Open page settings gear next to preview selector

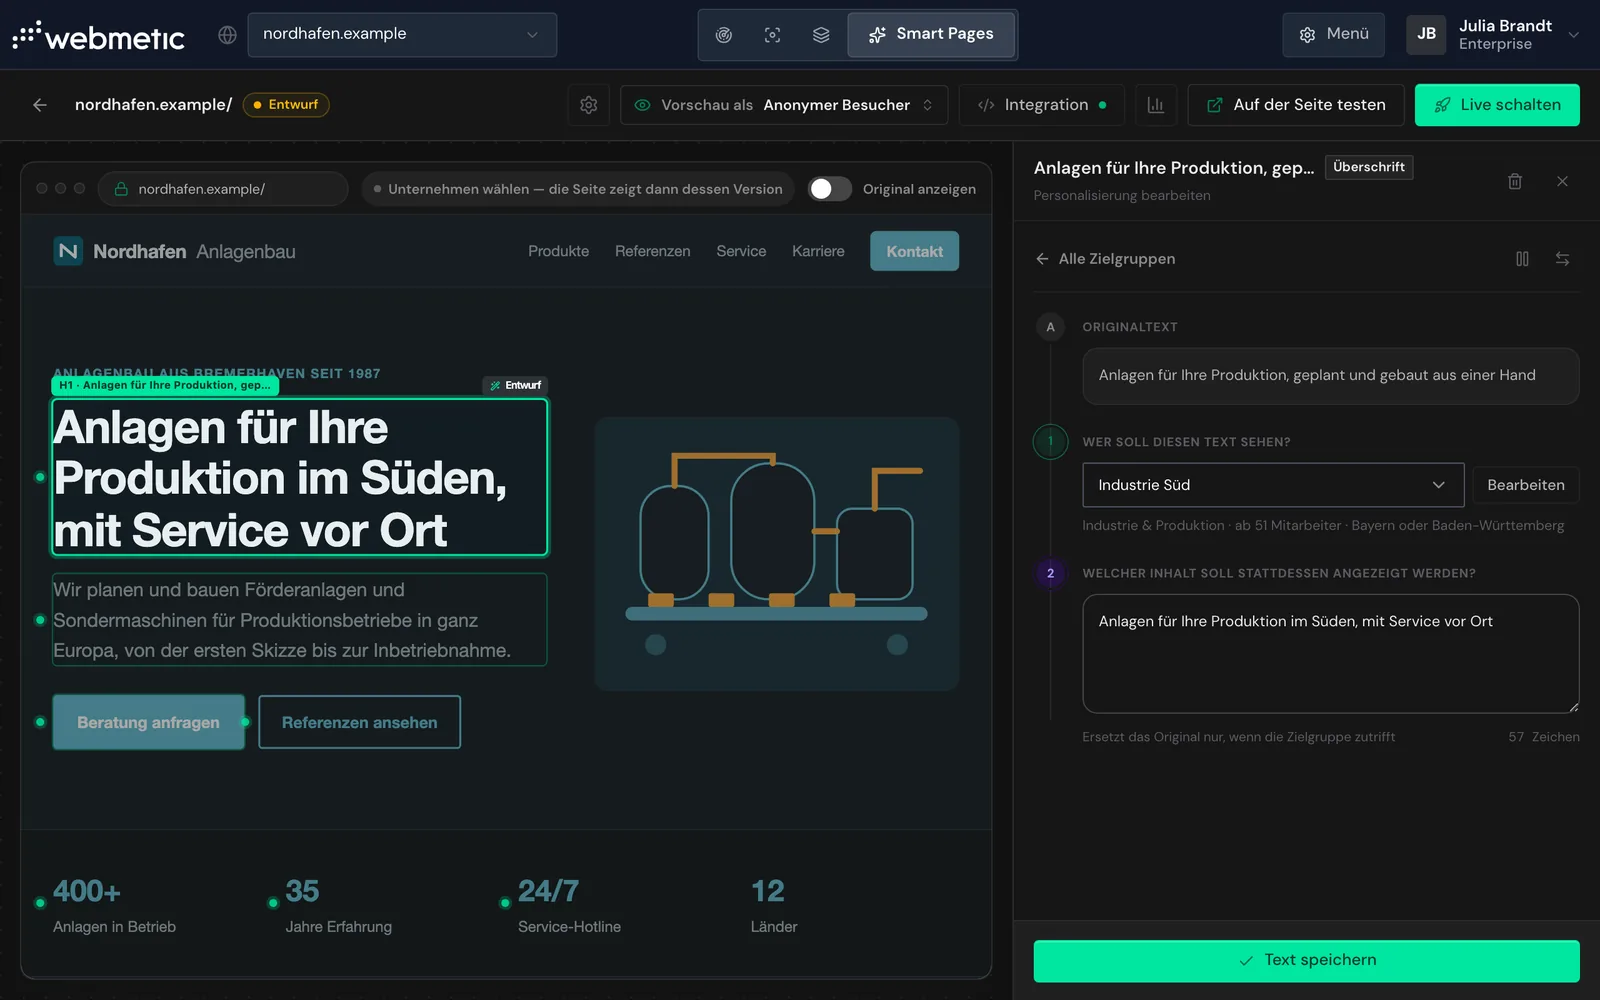coord(589,105)
